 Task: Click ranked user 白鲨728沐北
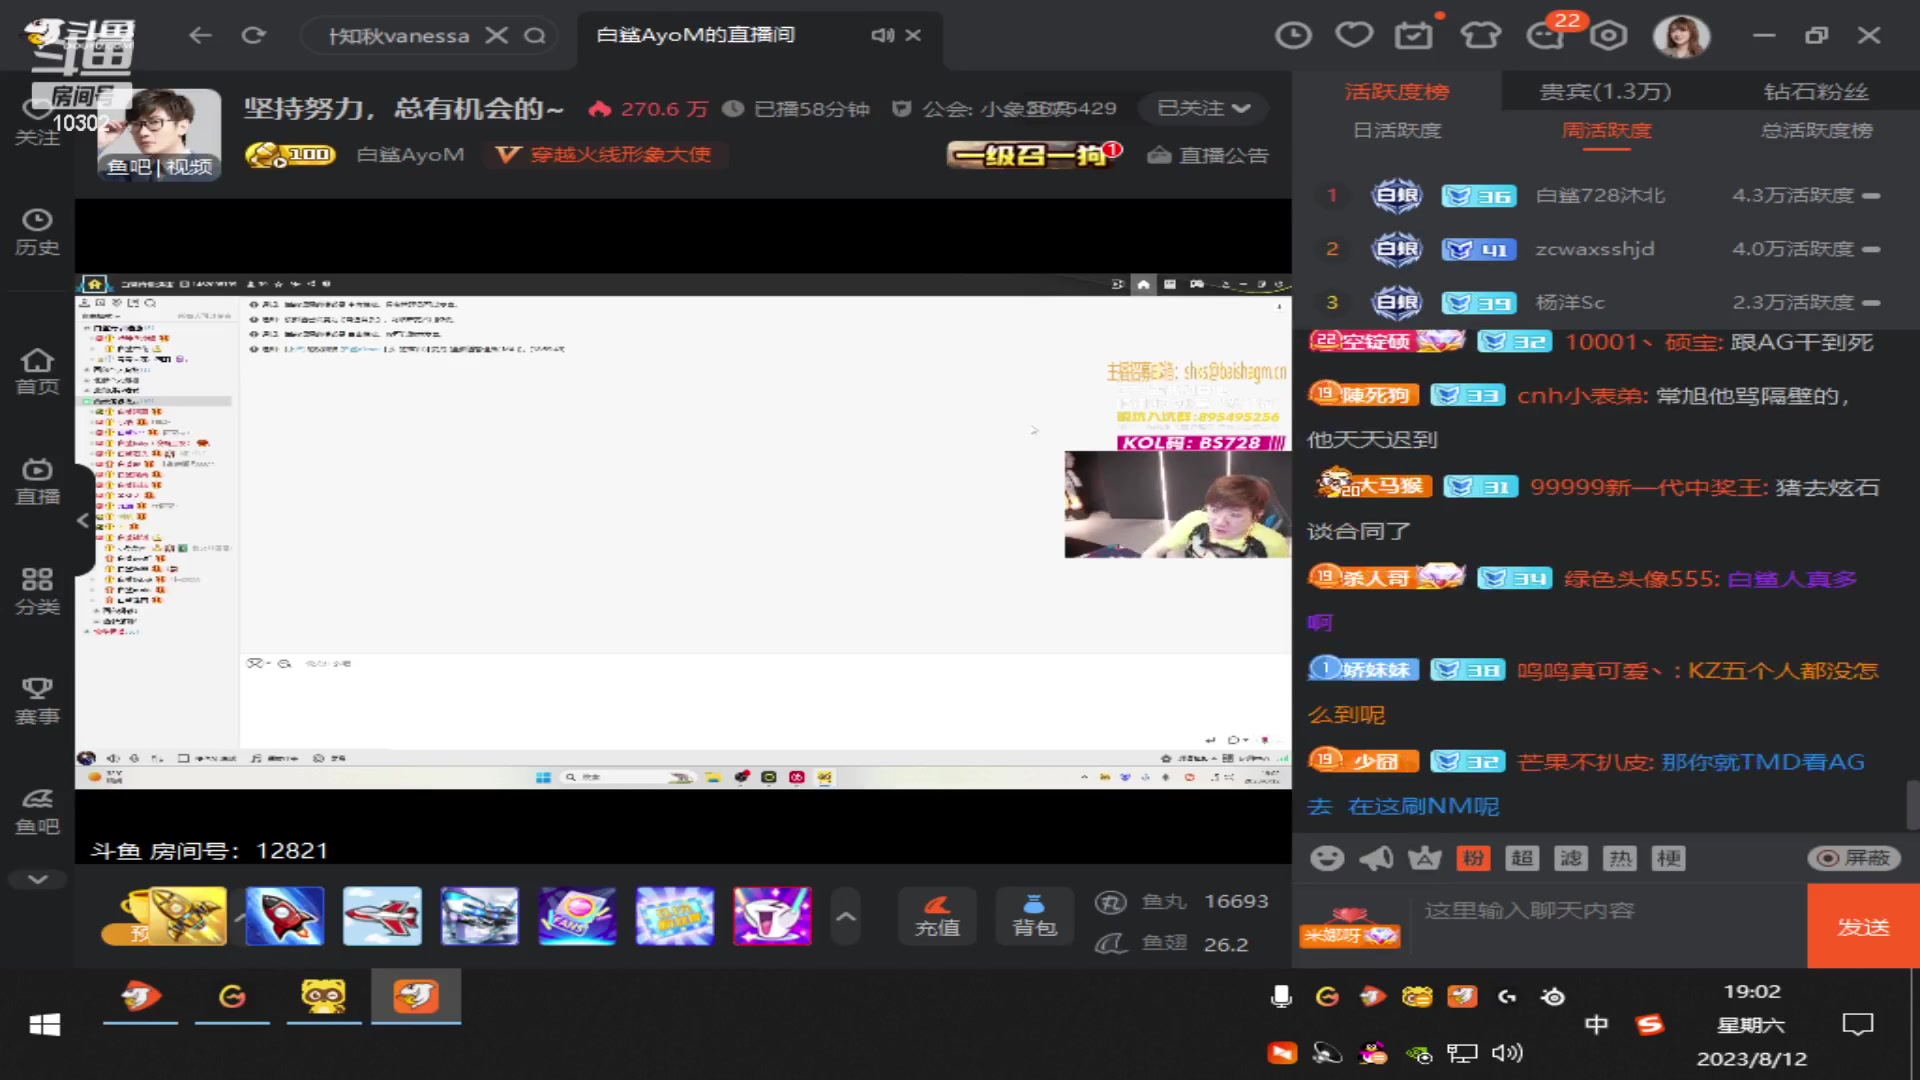[x=1600, y=195]
